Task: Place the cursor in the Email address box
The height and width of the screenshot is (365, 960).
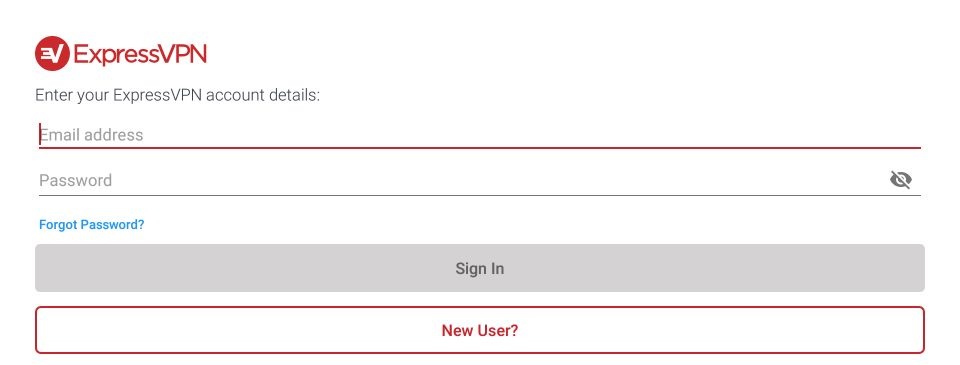Action: [479, 135]
